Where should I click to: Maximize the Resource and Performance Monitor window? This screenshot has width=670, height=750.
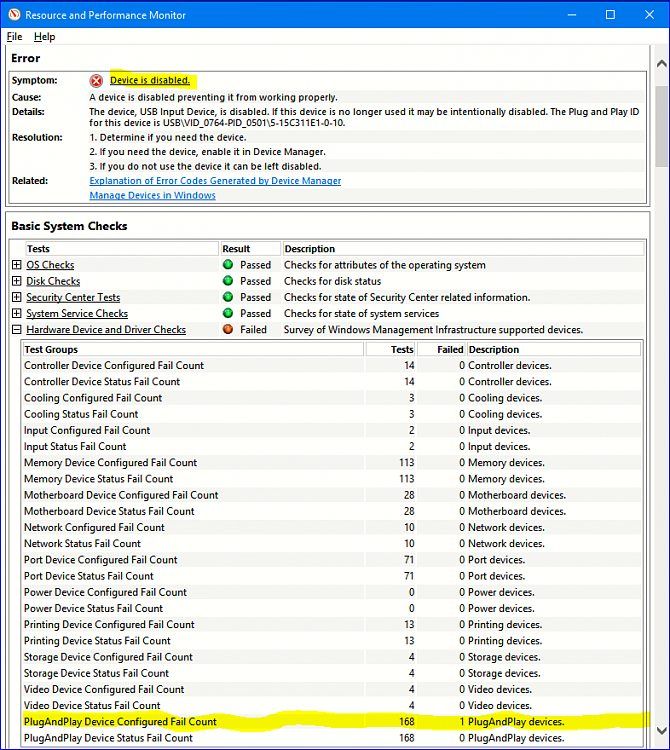point(610,15)
